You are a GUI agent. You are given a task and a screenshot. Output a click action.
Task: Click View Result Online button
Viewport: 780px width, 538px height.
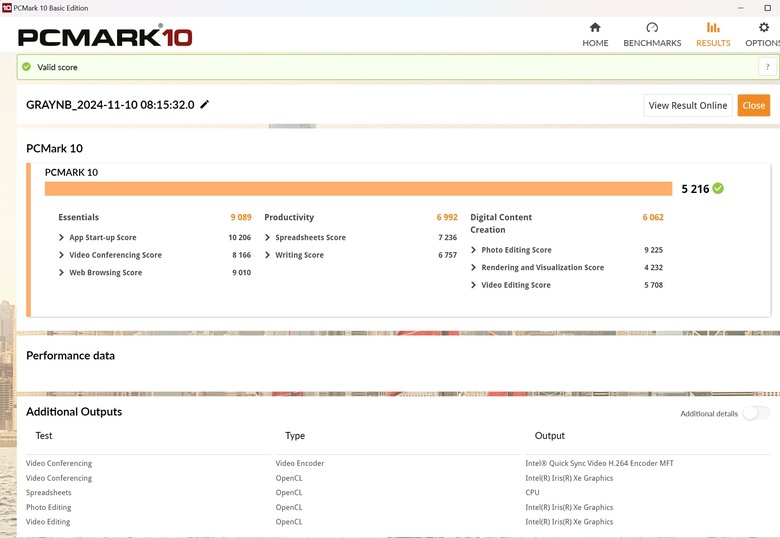pyautogui.click(x=687, y=105)
